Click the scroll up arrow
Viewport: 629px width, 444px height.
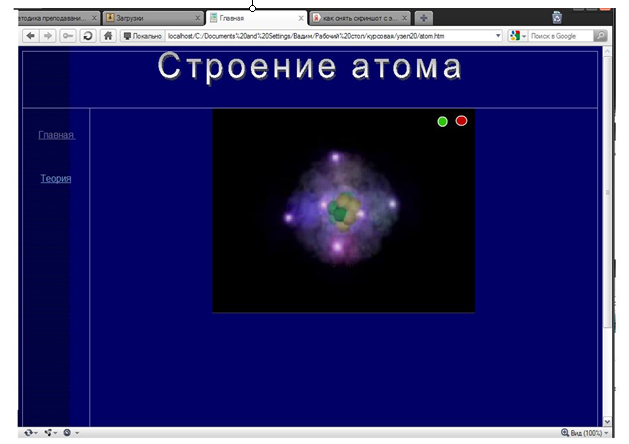[x=607, y=52]
